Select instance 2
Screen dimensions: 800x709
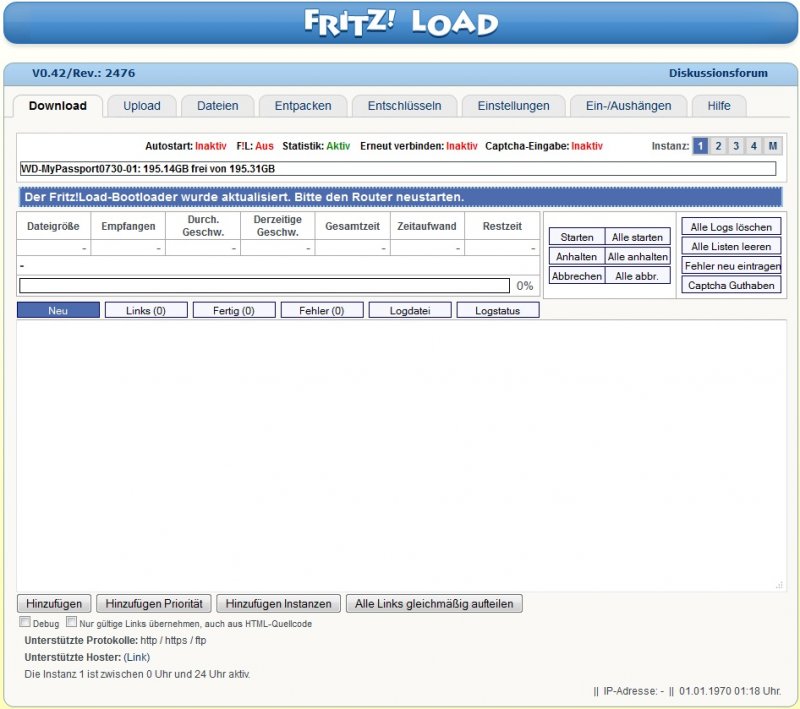[x=718, y=146]
